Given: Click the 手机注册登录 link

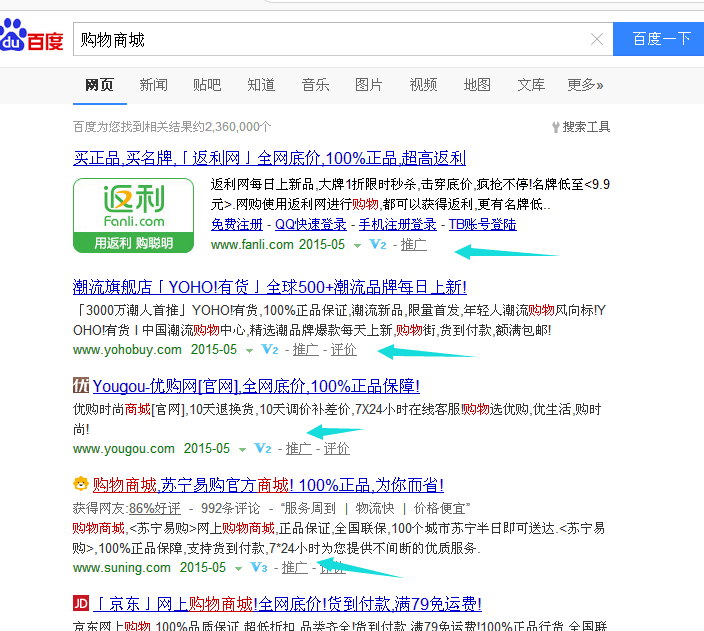Looking at the screenshot, I should (x=397, y=224).
